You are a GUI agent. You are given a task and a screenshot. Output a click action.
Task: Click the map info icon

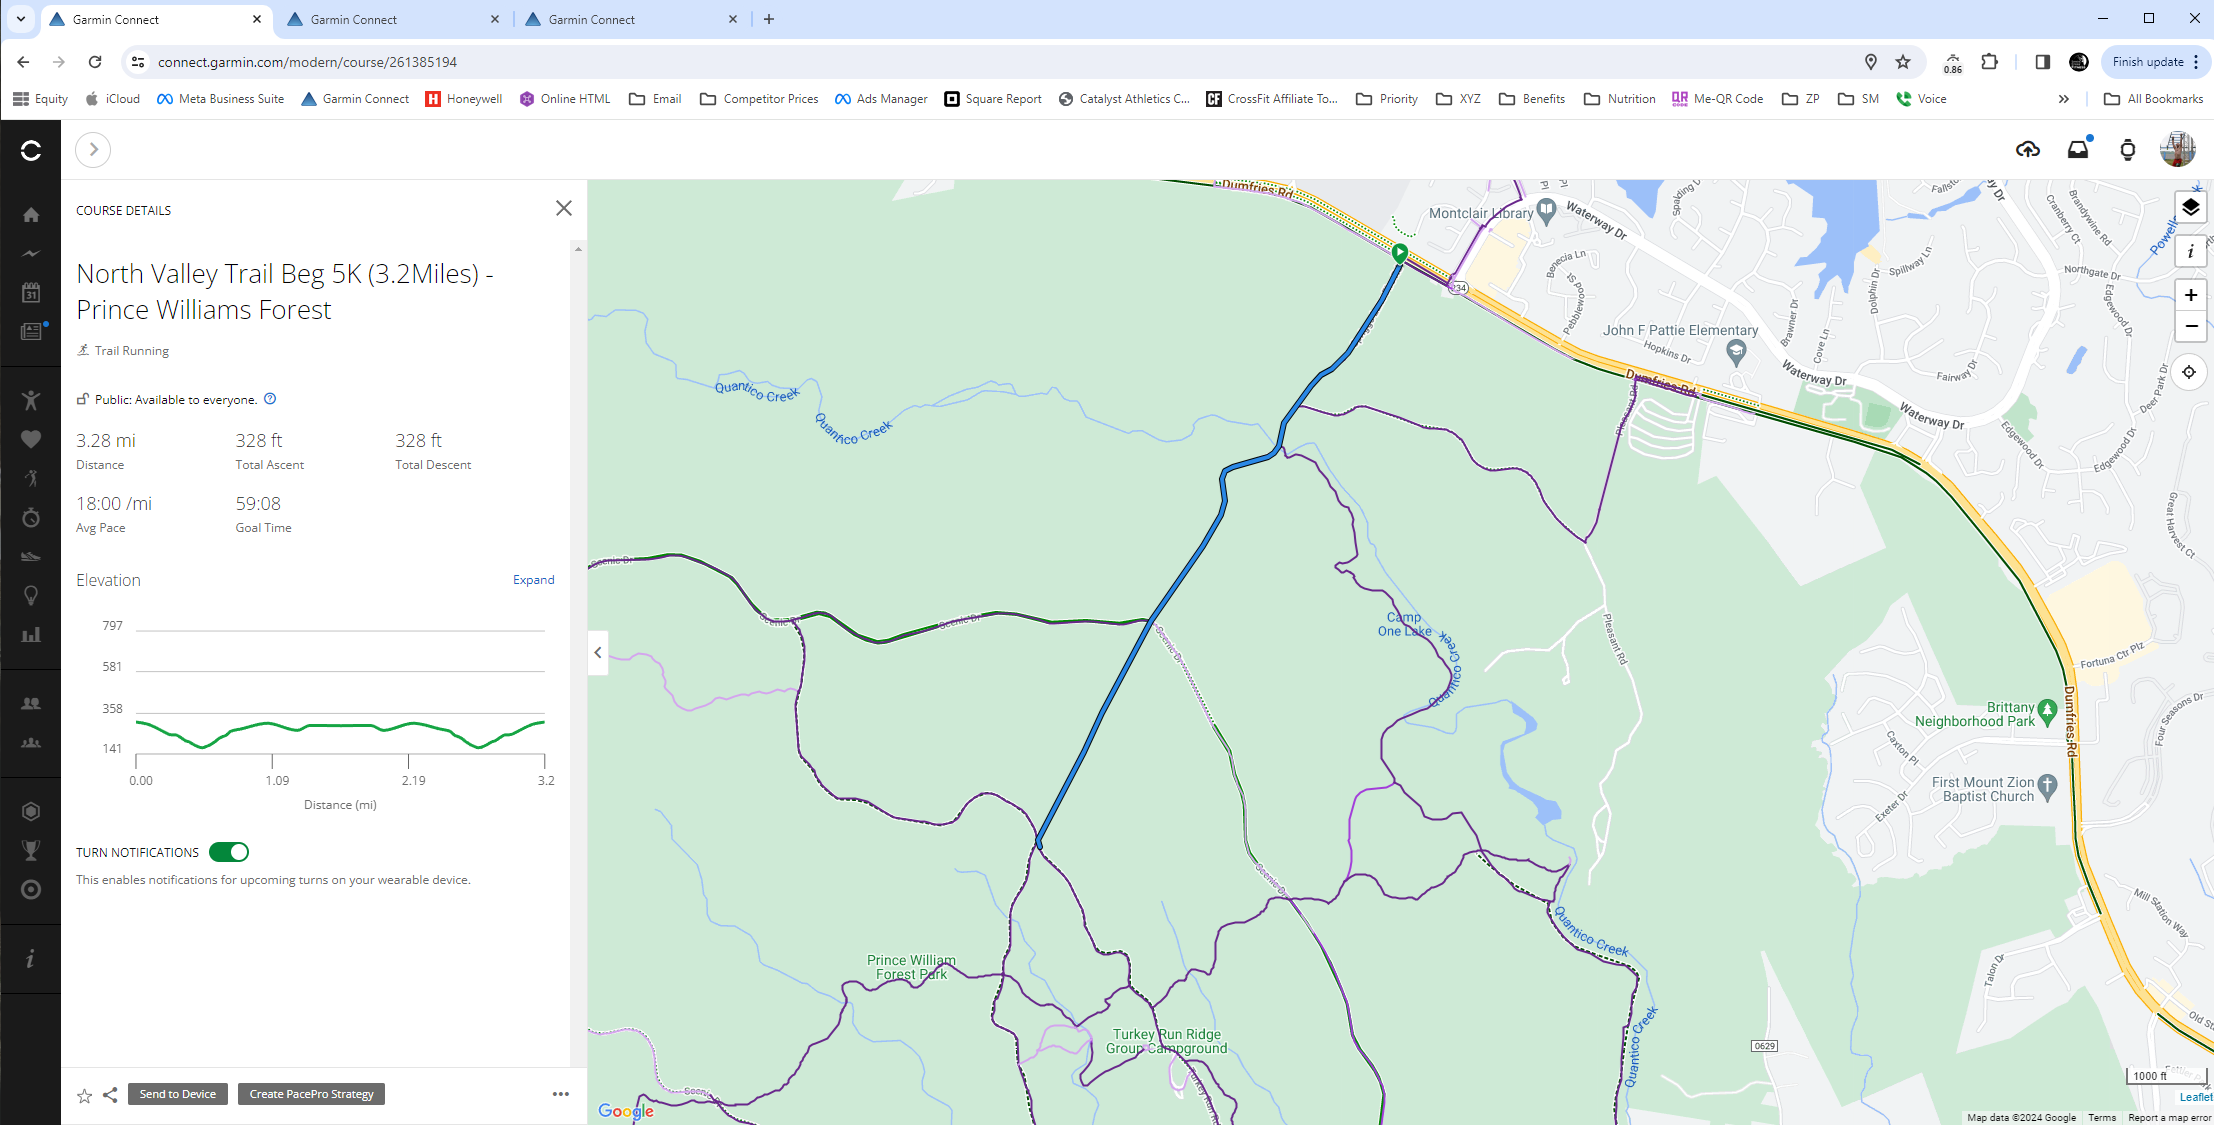2190,251
